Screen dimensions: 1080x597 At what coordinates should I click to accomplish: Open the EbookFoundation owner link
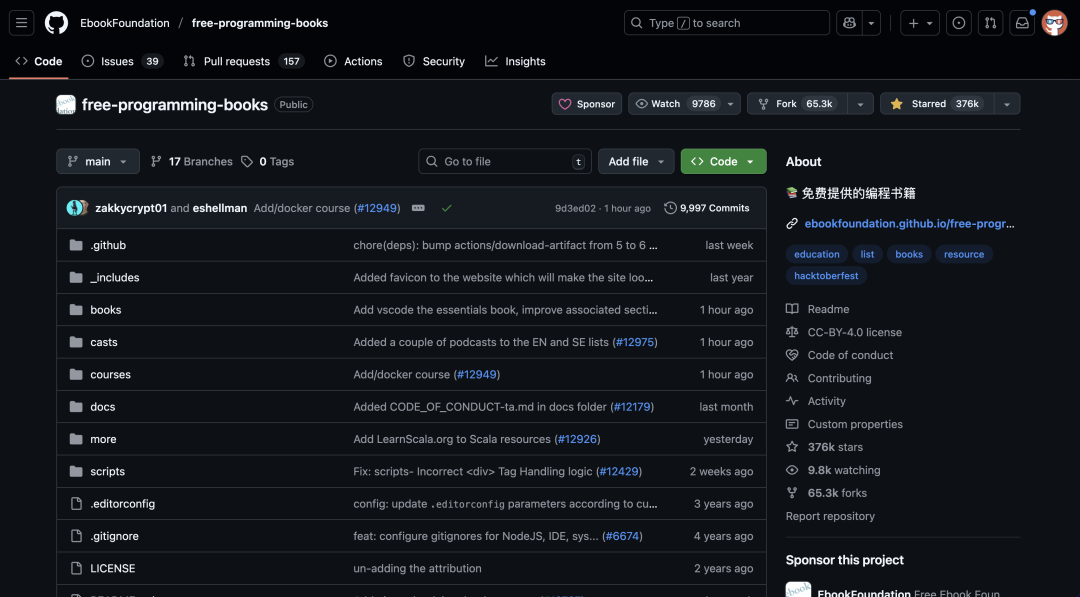(125, 23)
